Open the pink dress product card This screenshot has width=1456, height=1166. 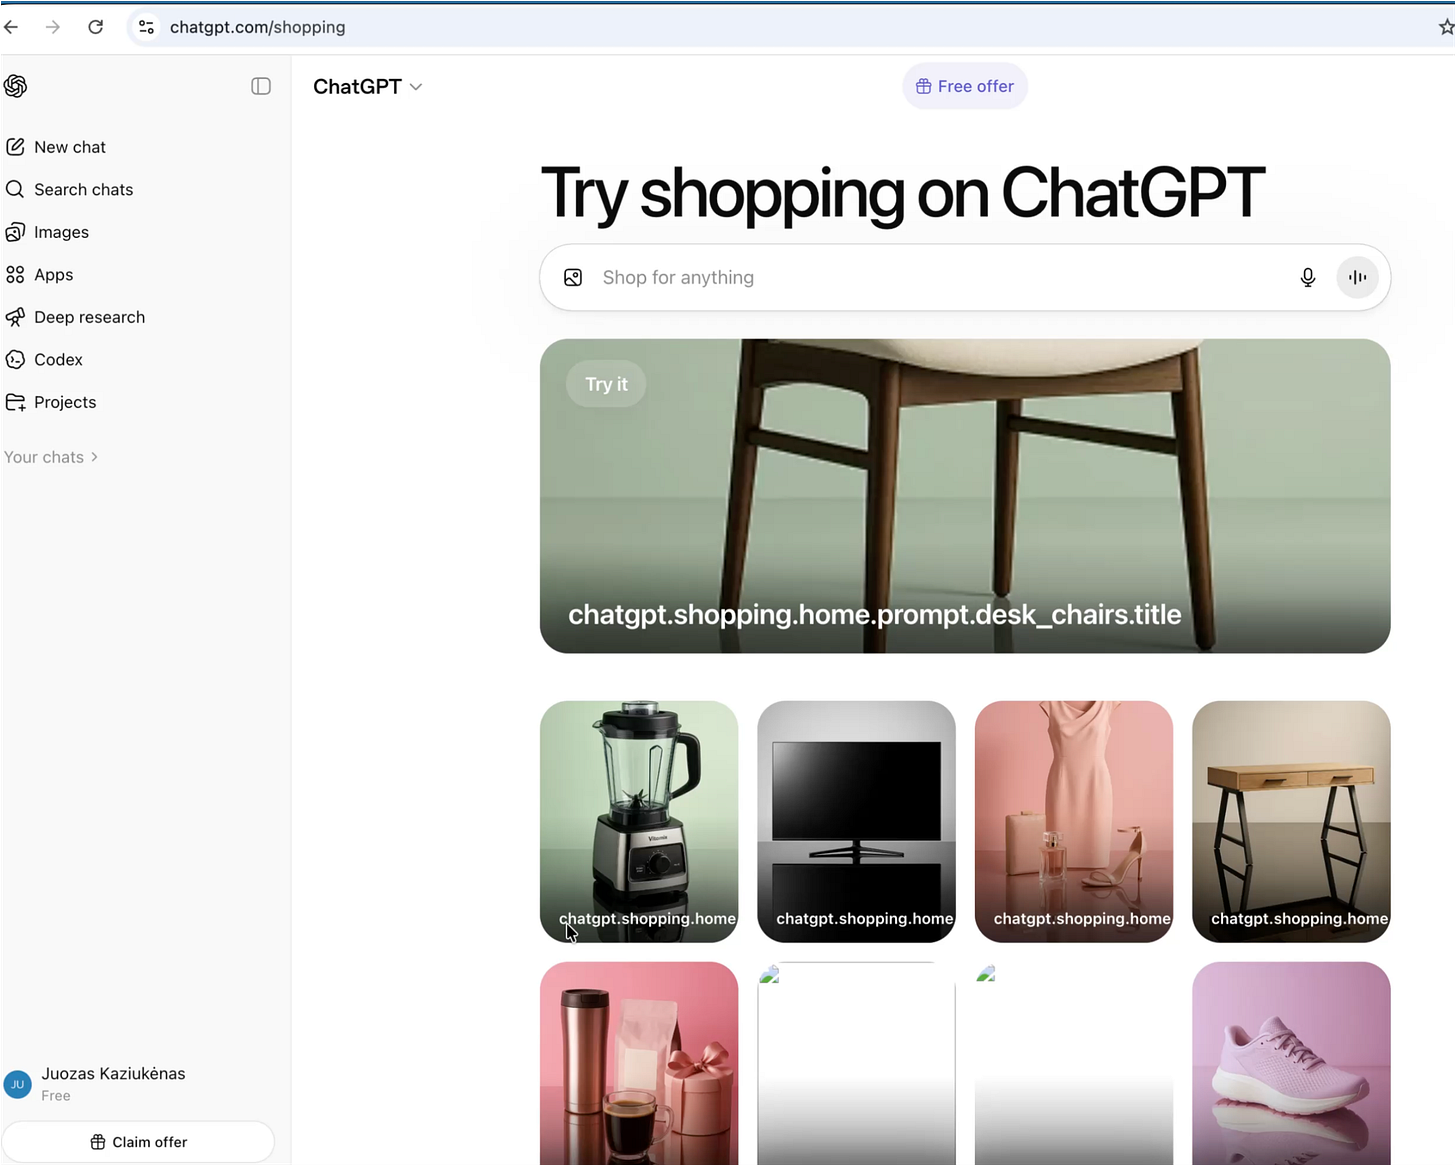1074,821
